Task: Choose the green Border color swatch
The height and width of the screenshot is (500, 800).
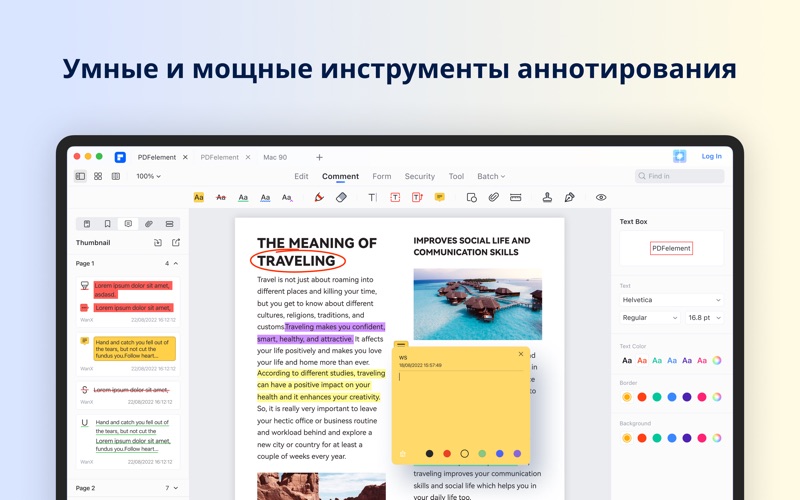Action: pos(657,397)
